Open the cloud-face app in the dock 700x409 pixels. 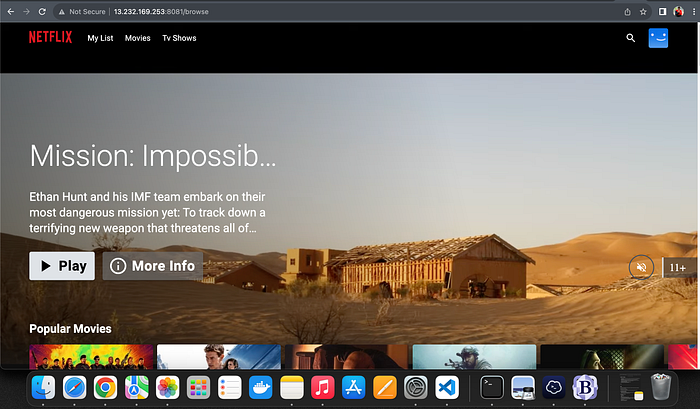point(554,387)
